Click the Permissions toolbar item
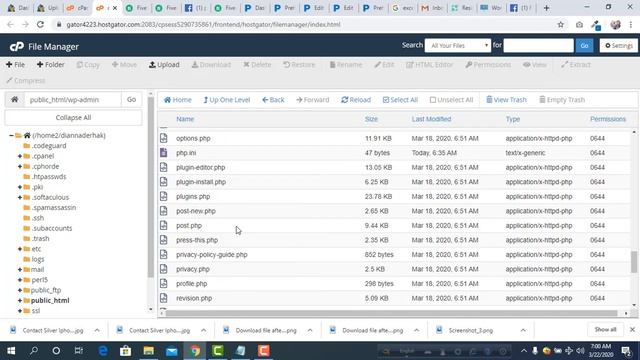640x360 pixels. coord(488,64)
